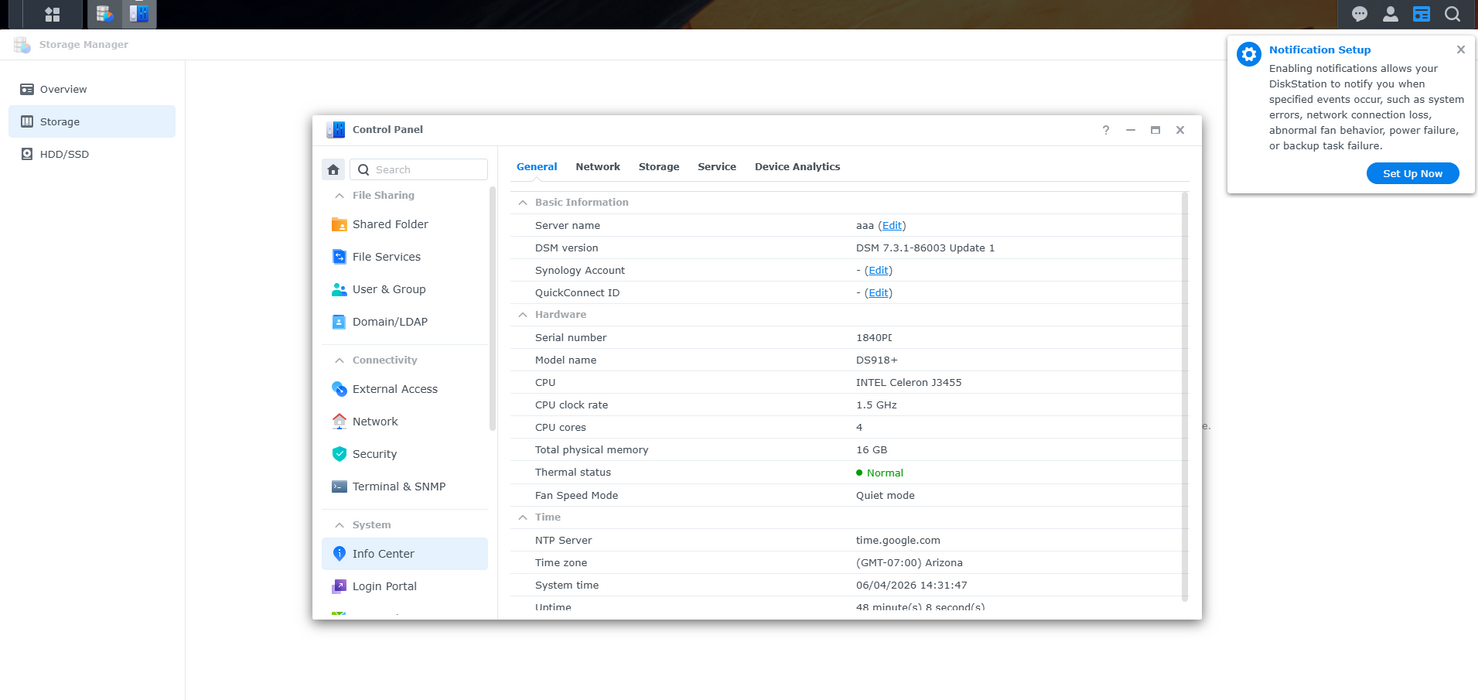1478x700 pixels.
Task: Open Shared Folder settings
Action: (x=405, y=224)
